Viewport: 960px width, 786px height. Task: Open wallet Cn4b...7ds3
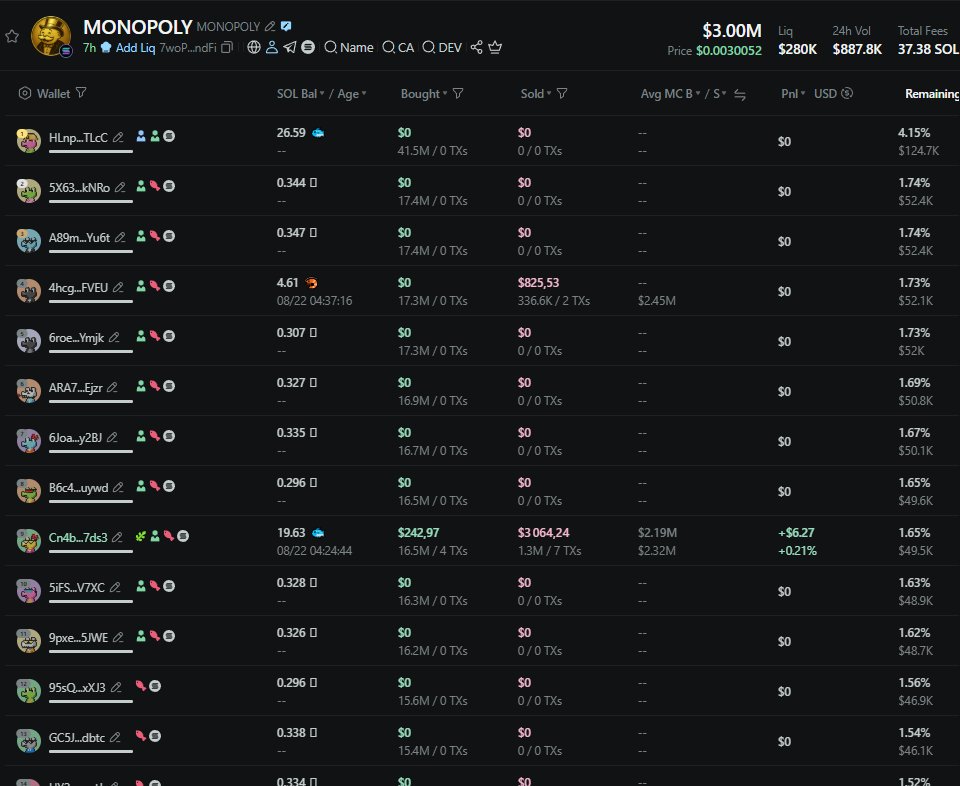(x=78, y=537)
